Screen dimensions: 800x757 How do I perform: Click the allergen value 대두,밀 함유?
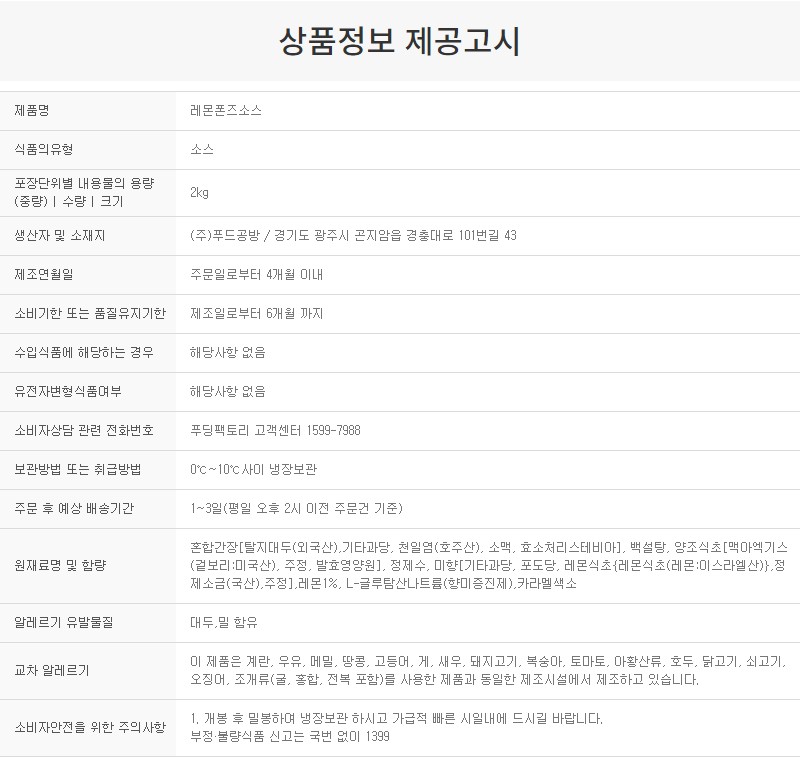point(223,622)
